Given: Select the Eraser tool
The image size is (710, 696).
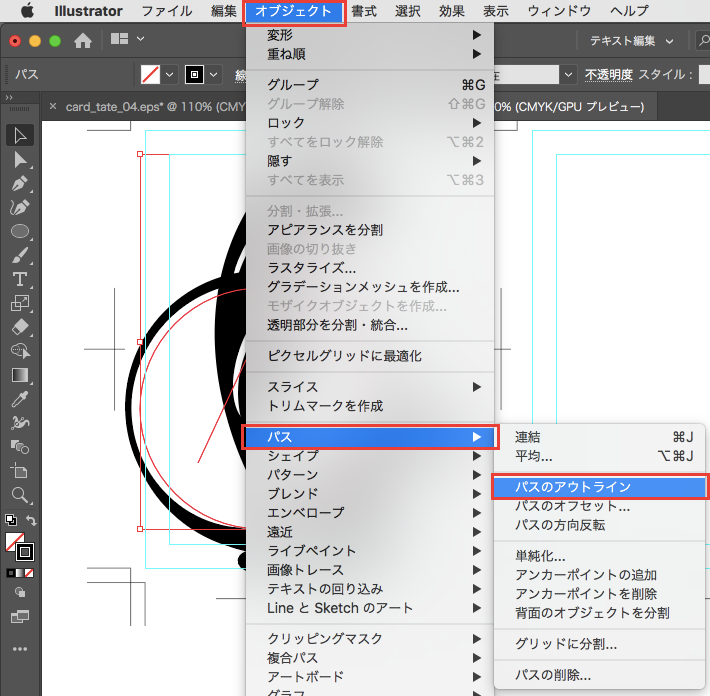Looking at the screenshot, I should 20,326.
